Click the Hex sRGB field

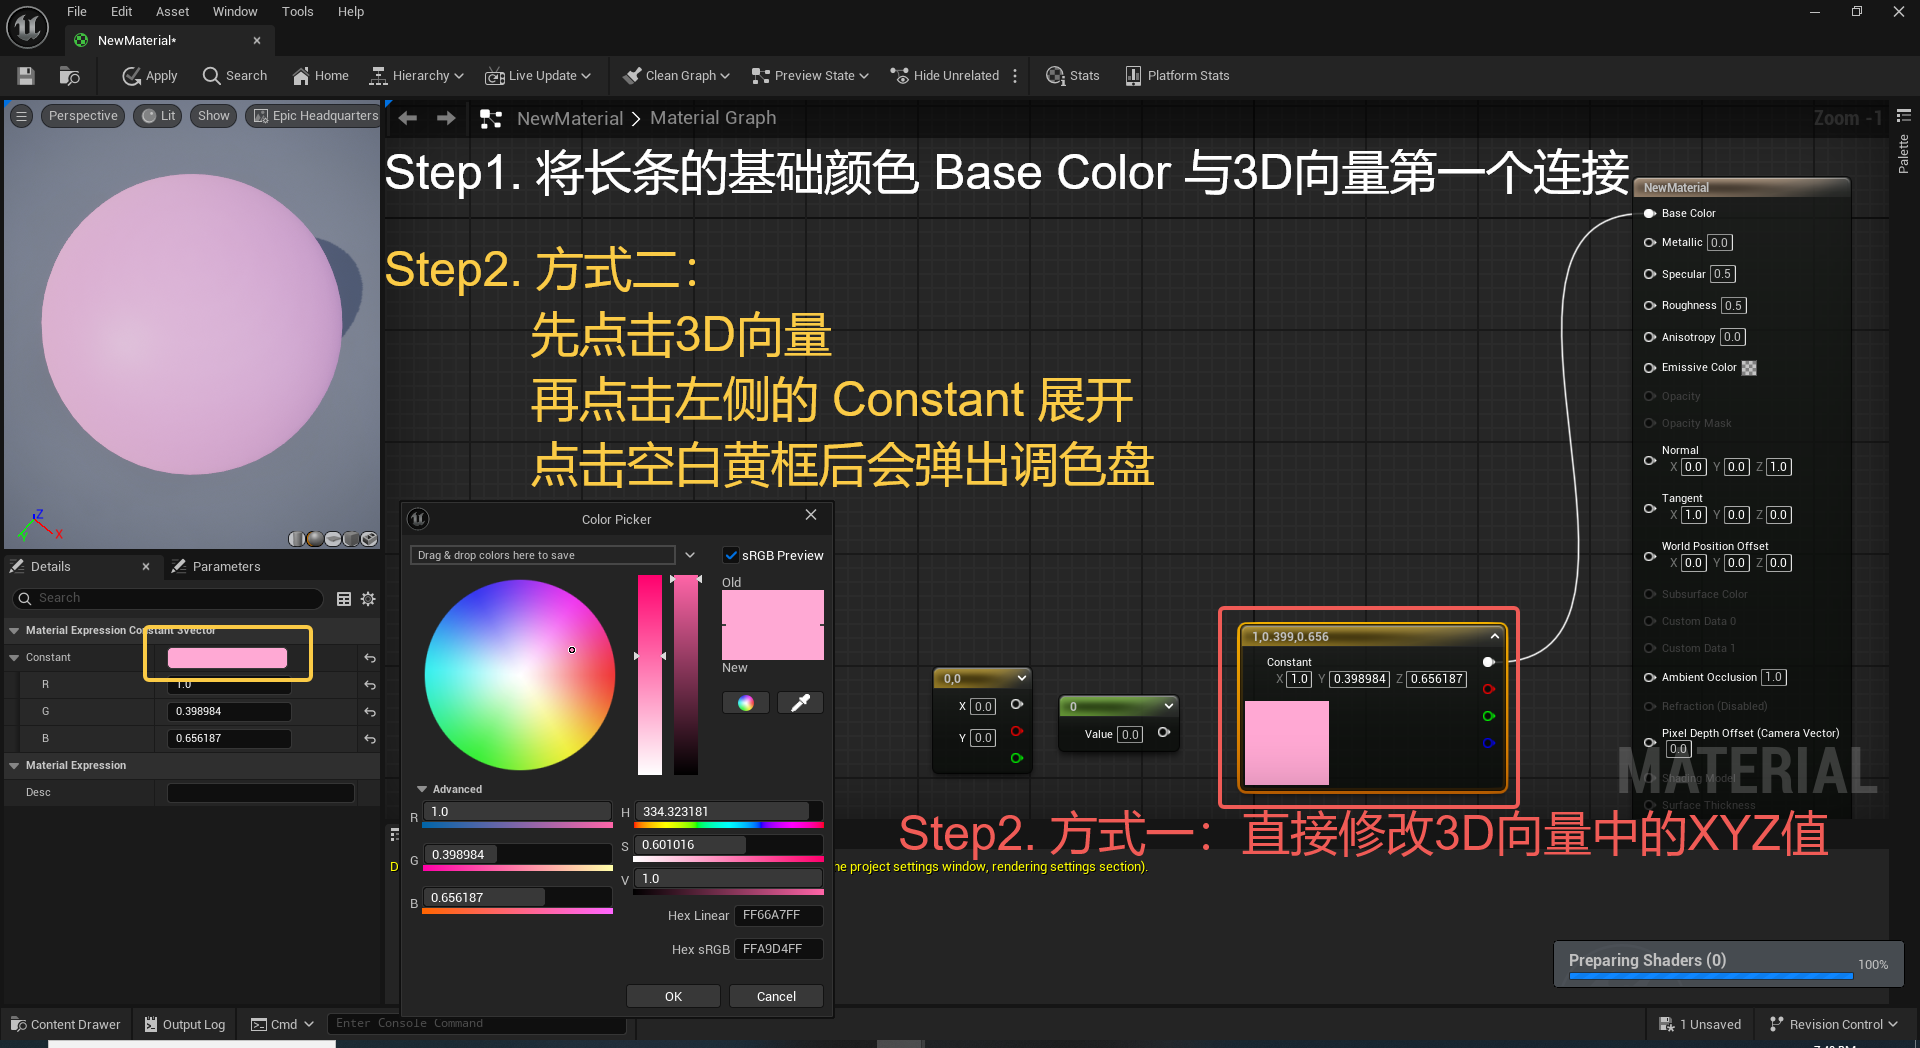click(779, 949)
